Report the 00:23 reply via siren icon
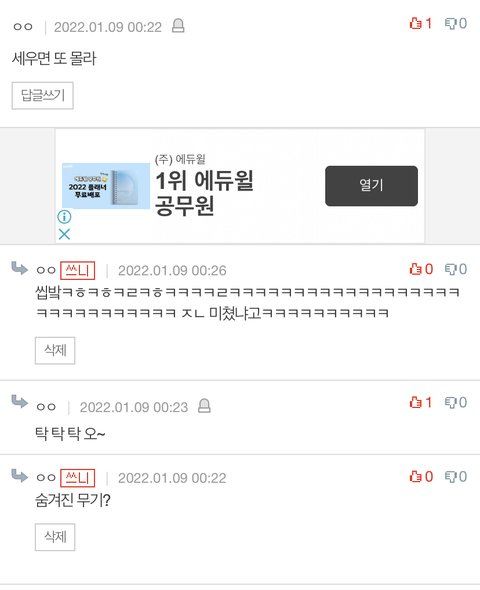Screen dimensions: 480x590 point(204,406)
